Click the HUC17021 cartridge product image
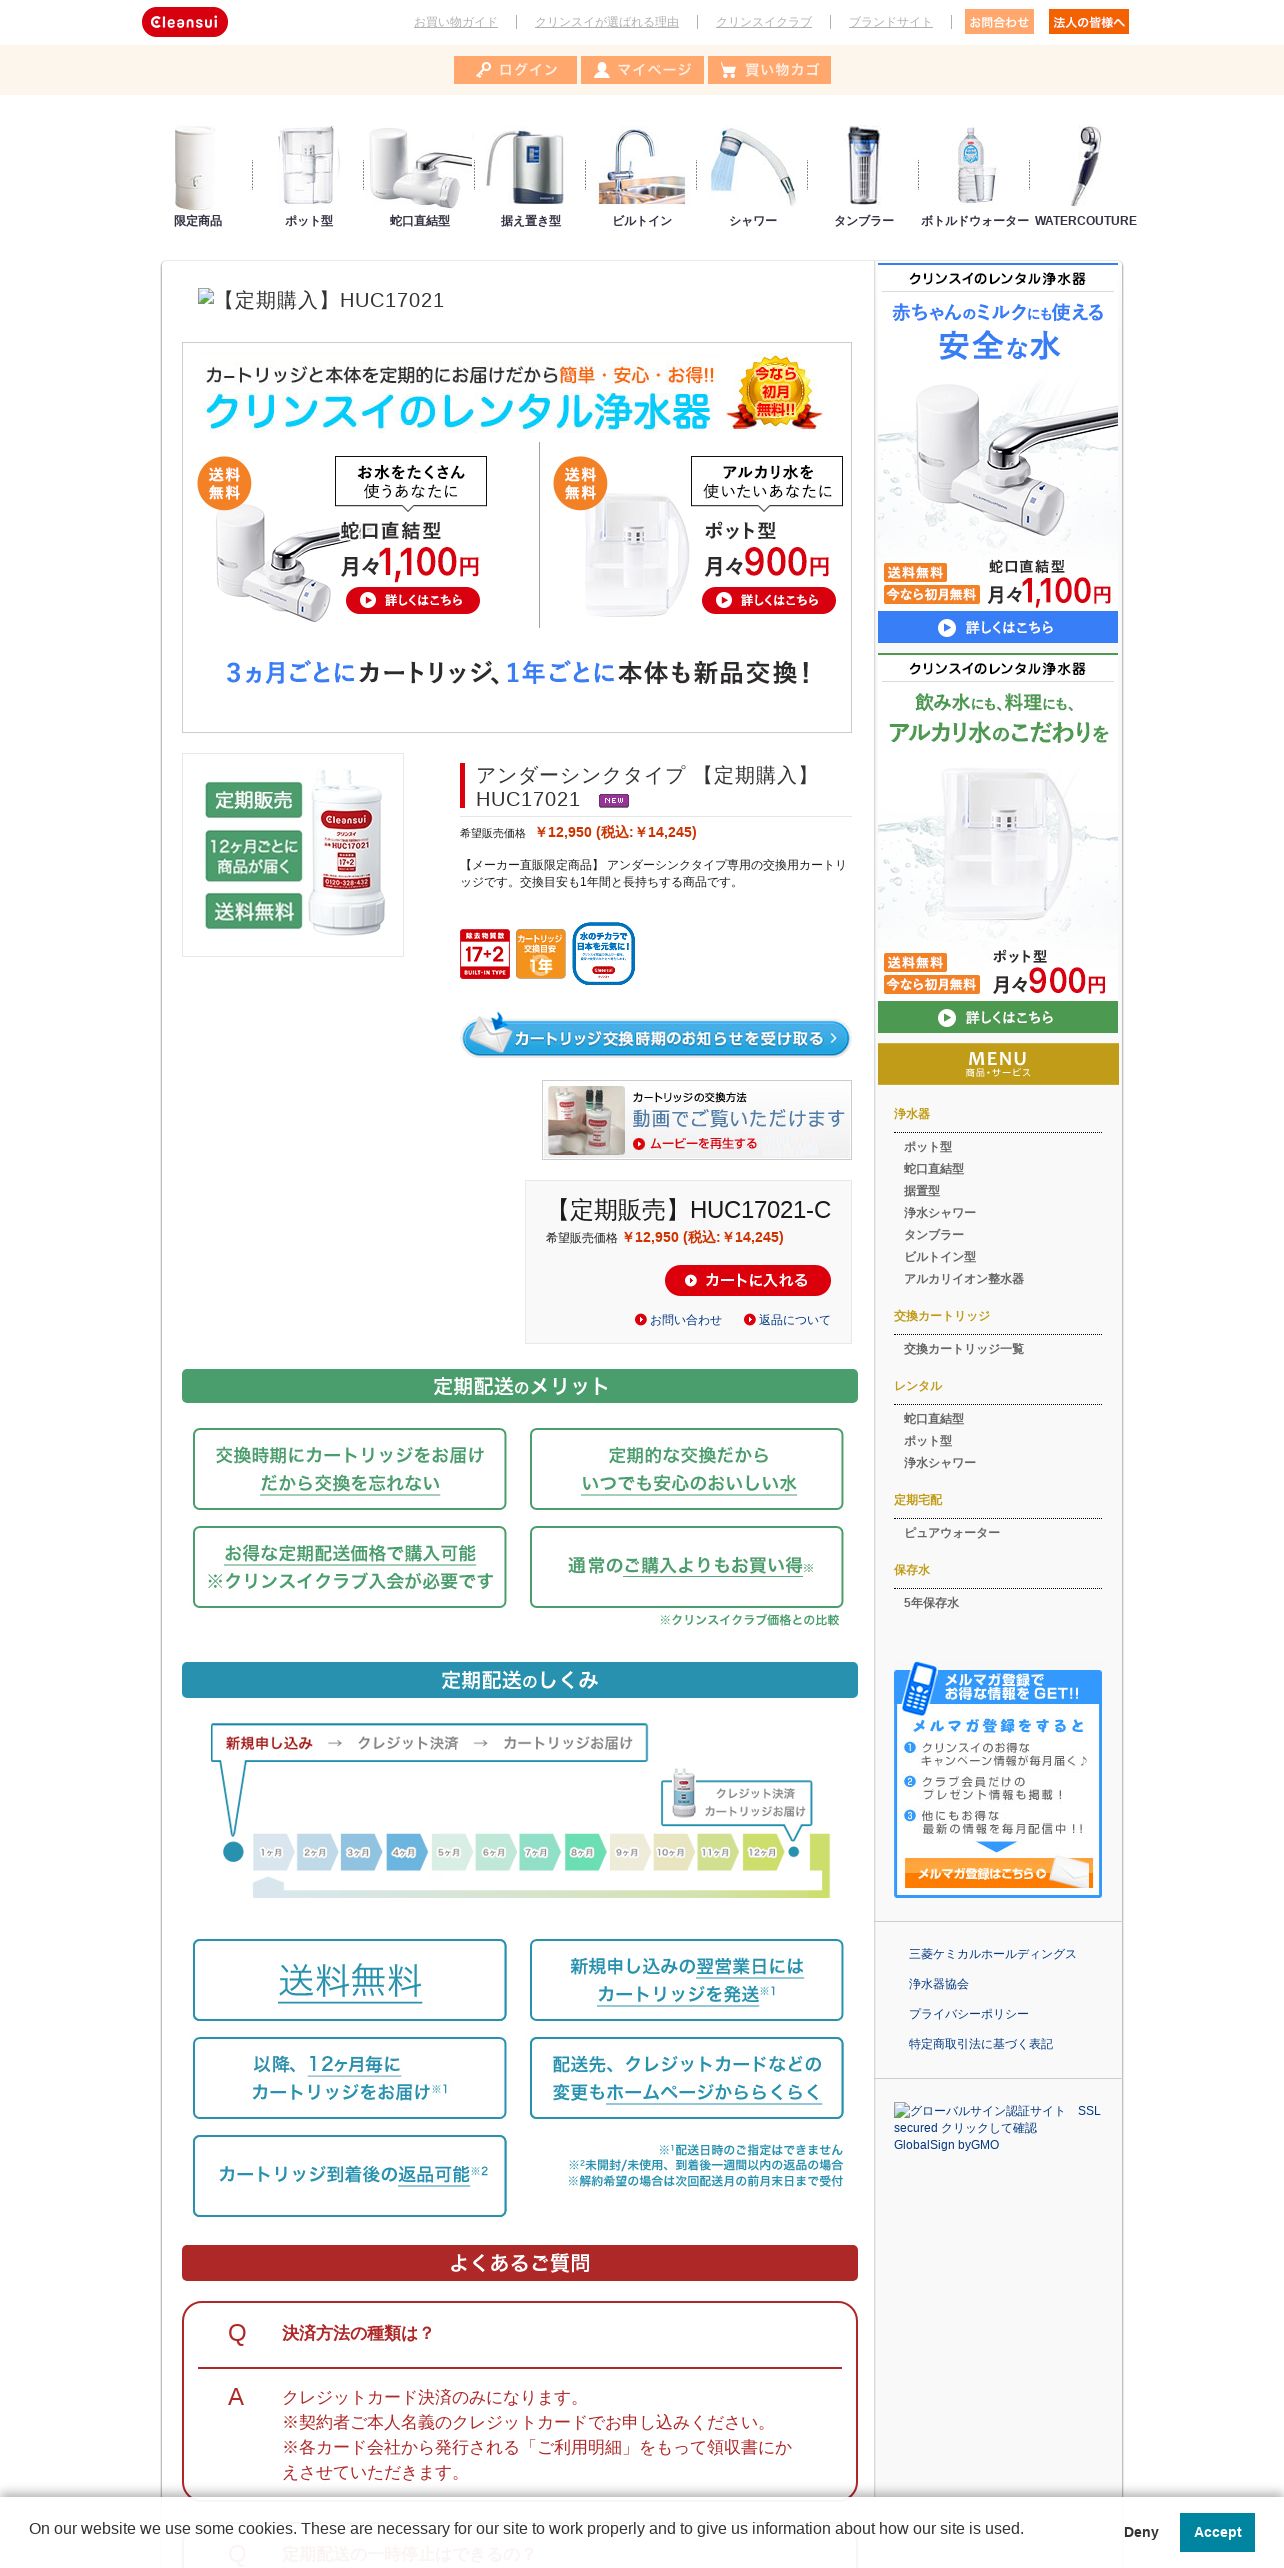Screen dimensions: 1284x2568 point(293,855)
